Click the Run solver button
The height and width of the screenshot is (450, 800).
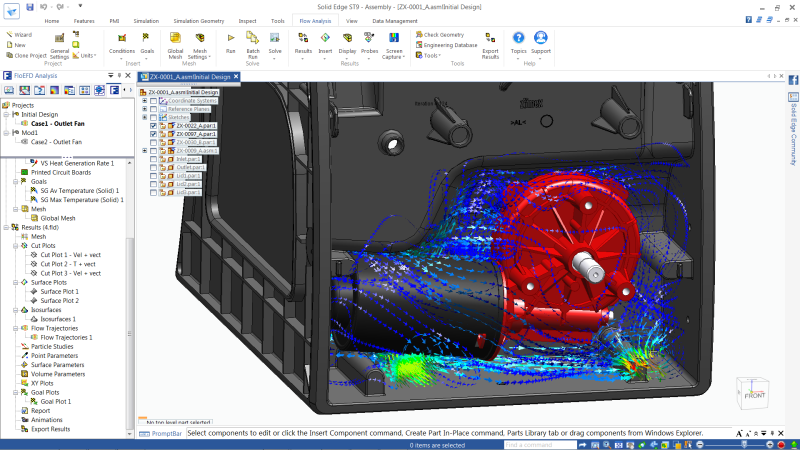coord(231,43)
